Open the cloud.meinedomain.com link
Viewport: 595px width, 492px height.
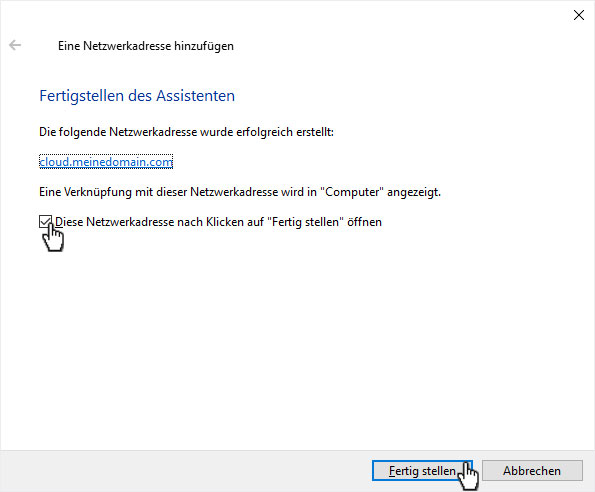point(106,162)
